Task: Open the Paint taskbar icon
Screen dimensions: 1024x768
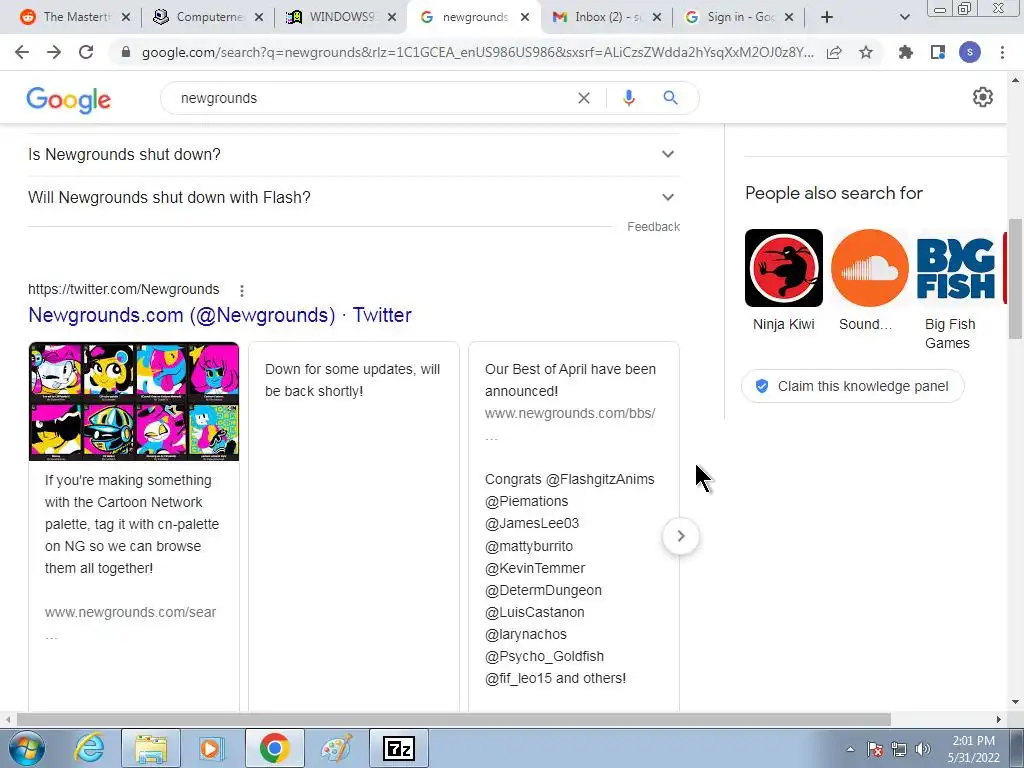Action: click(x=337, y=748)
